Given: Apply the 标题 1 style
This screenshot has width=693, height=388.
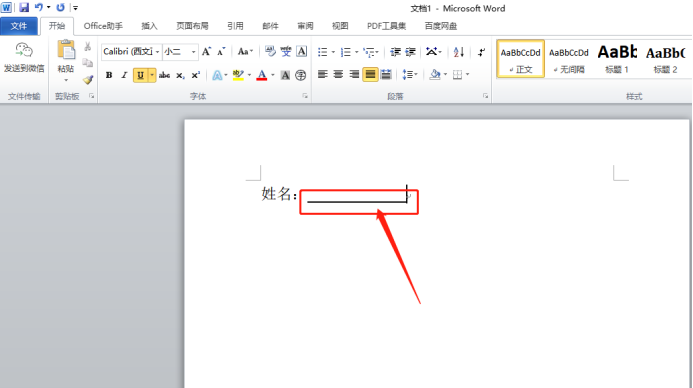Looking at the screenshot, I should pos(617,59).
